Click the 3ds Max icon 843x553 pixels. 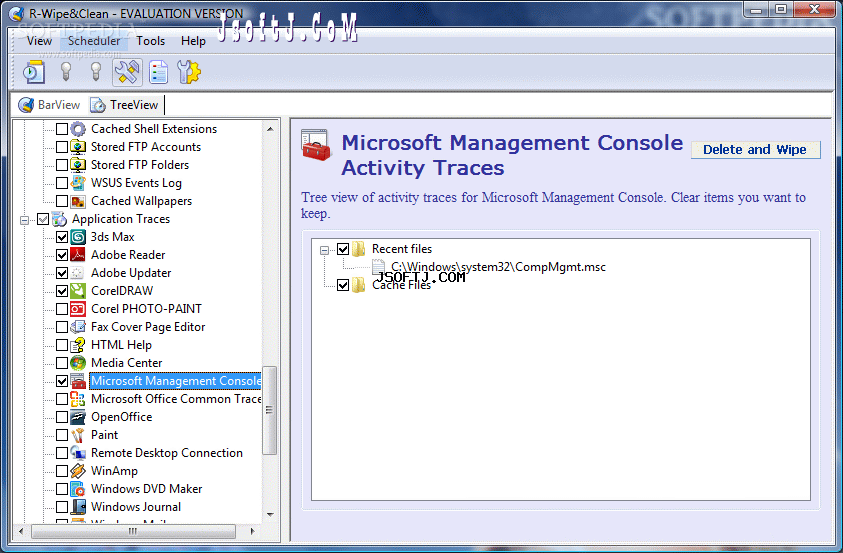[x=78, y=237]
